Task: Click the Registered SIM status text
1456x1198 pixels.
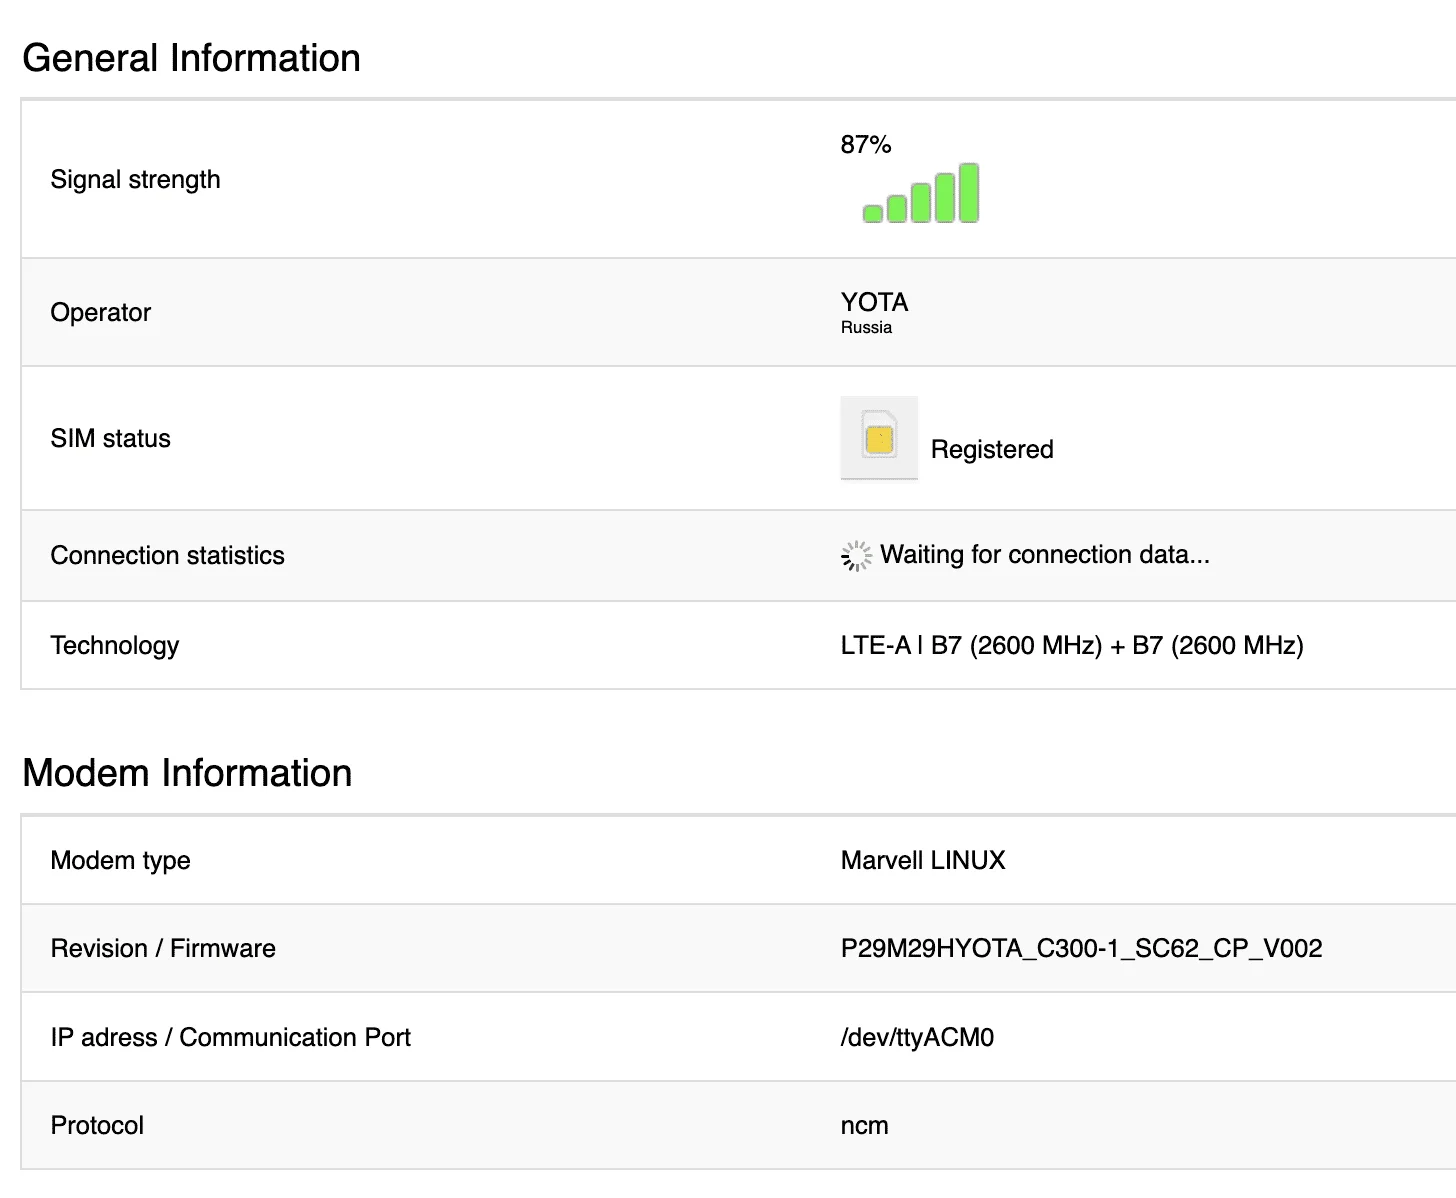Action: [x=992, y=450]
